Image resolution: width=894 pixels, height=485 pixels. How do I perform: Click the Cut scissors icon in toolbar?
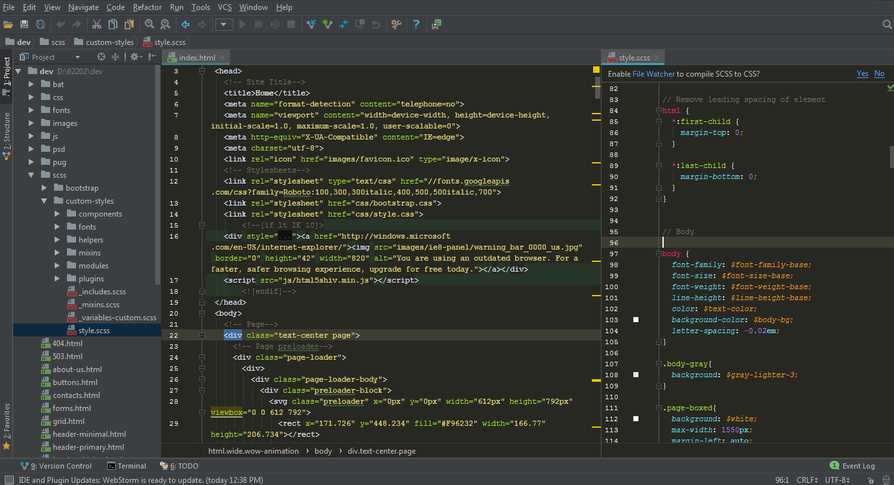(96, 24)
